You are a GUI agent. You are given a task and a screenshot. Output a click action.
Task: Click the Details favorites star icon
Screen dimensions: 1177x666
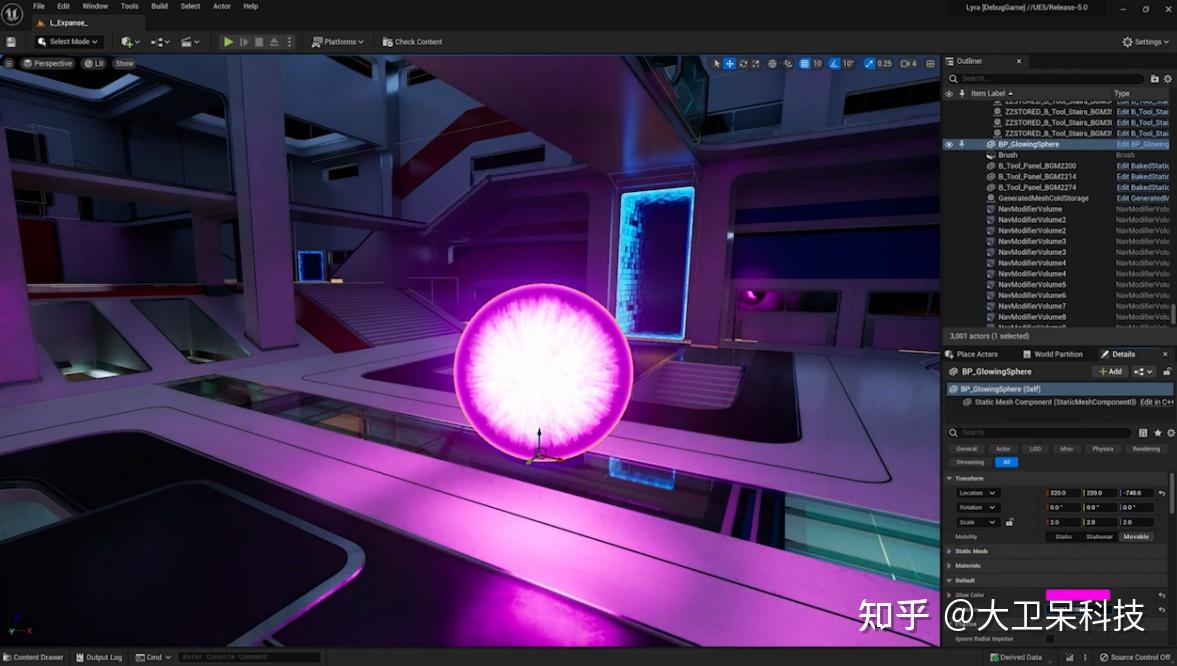point(1157,432)
